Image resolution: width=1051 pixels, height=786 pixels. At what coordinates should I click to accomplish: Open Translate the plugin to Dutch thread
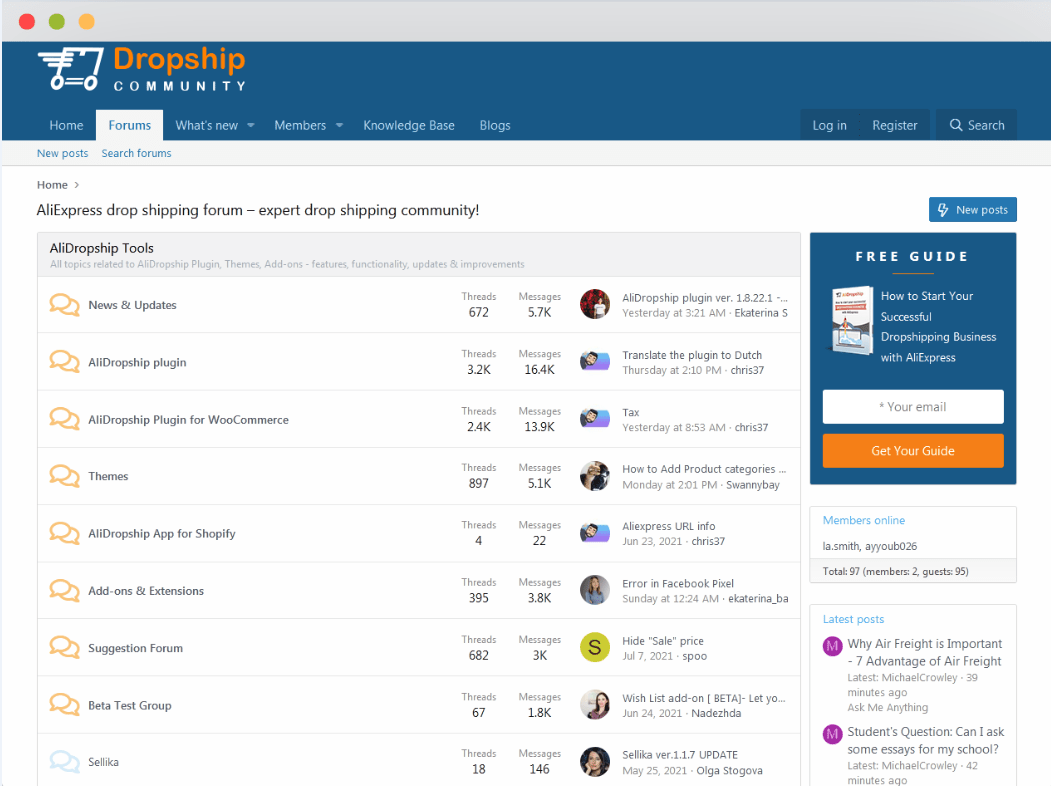coord(692,355)
